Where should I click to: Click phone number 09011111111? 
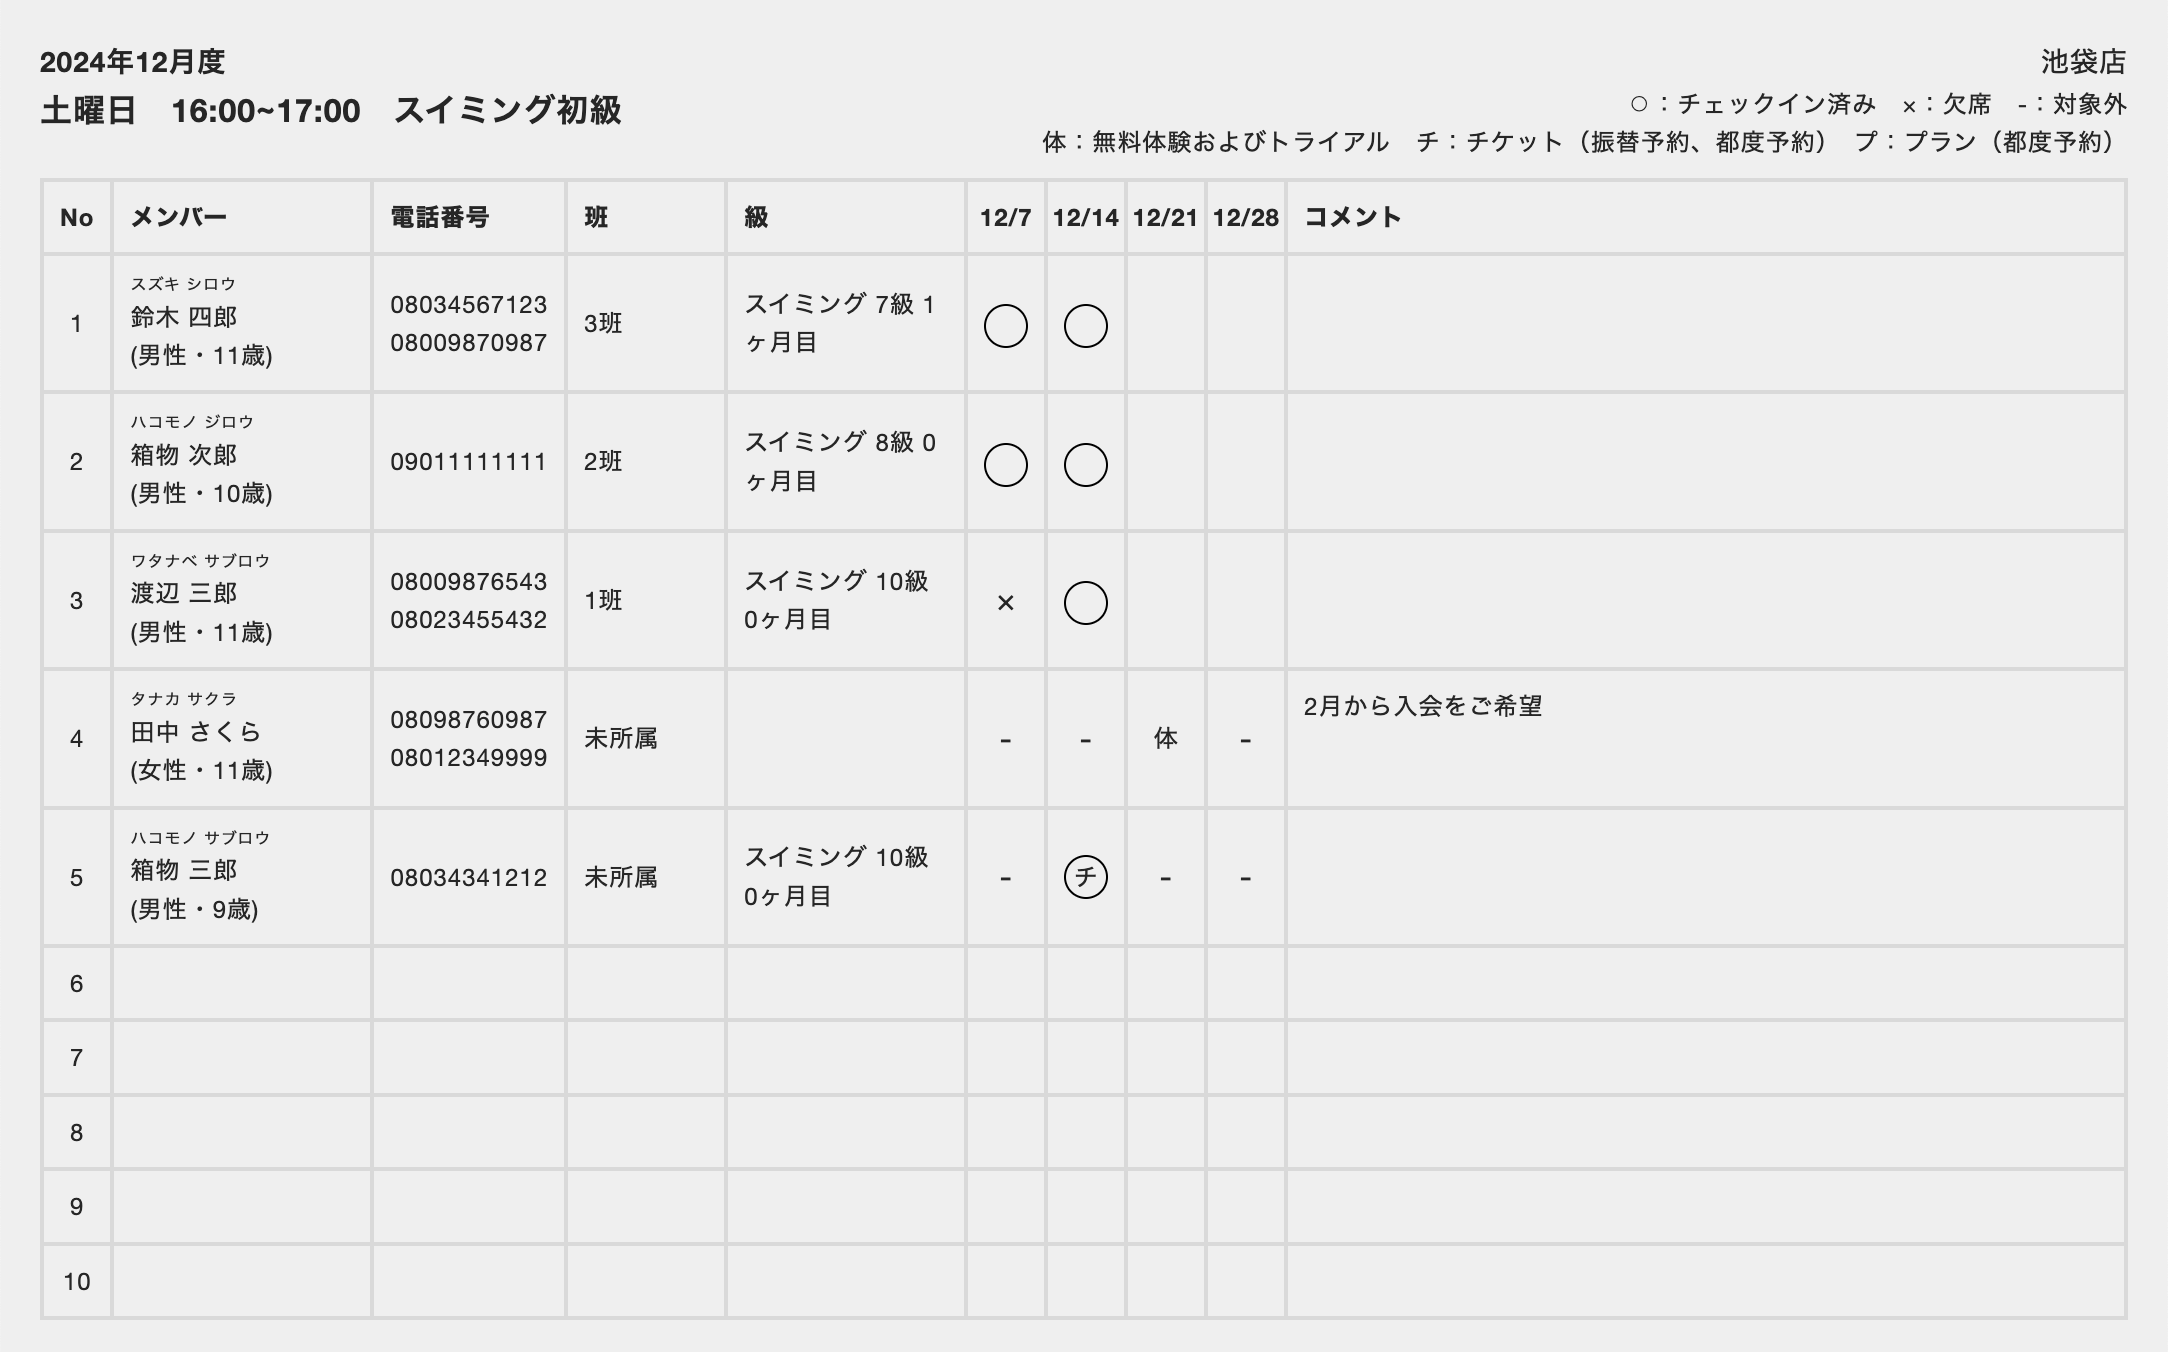(x=468, y=462)
